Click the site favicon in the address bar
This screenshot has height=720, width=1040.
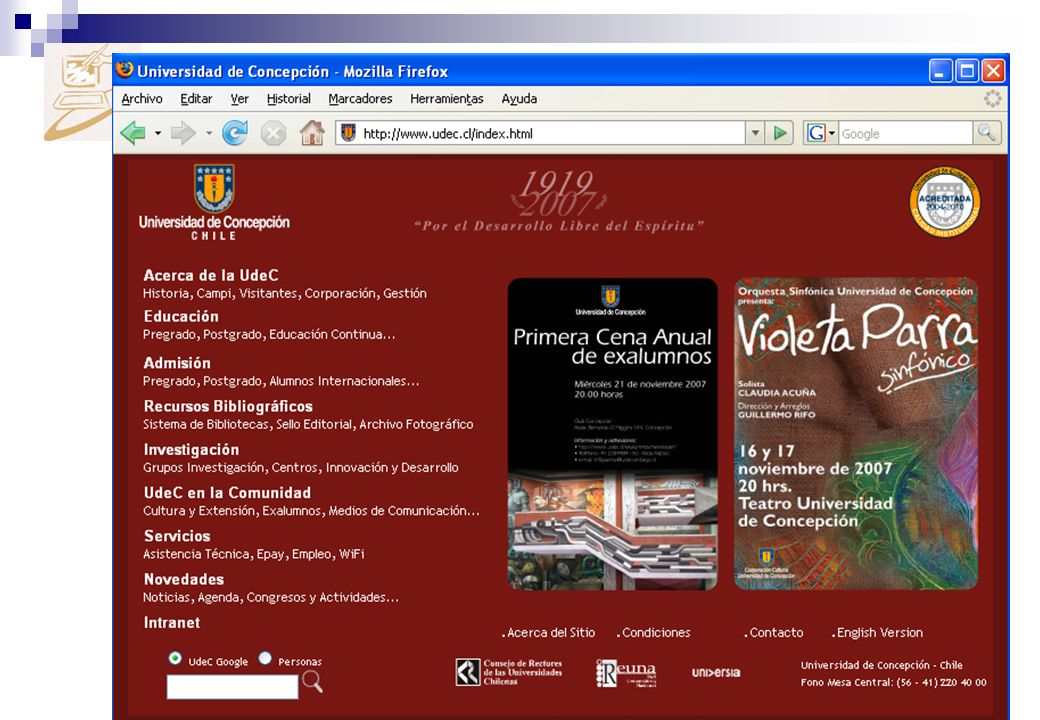348,133
